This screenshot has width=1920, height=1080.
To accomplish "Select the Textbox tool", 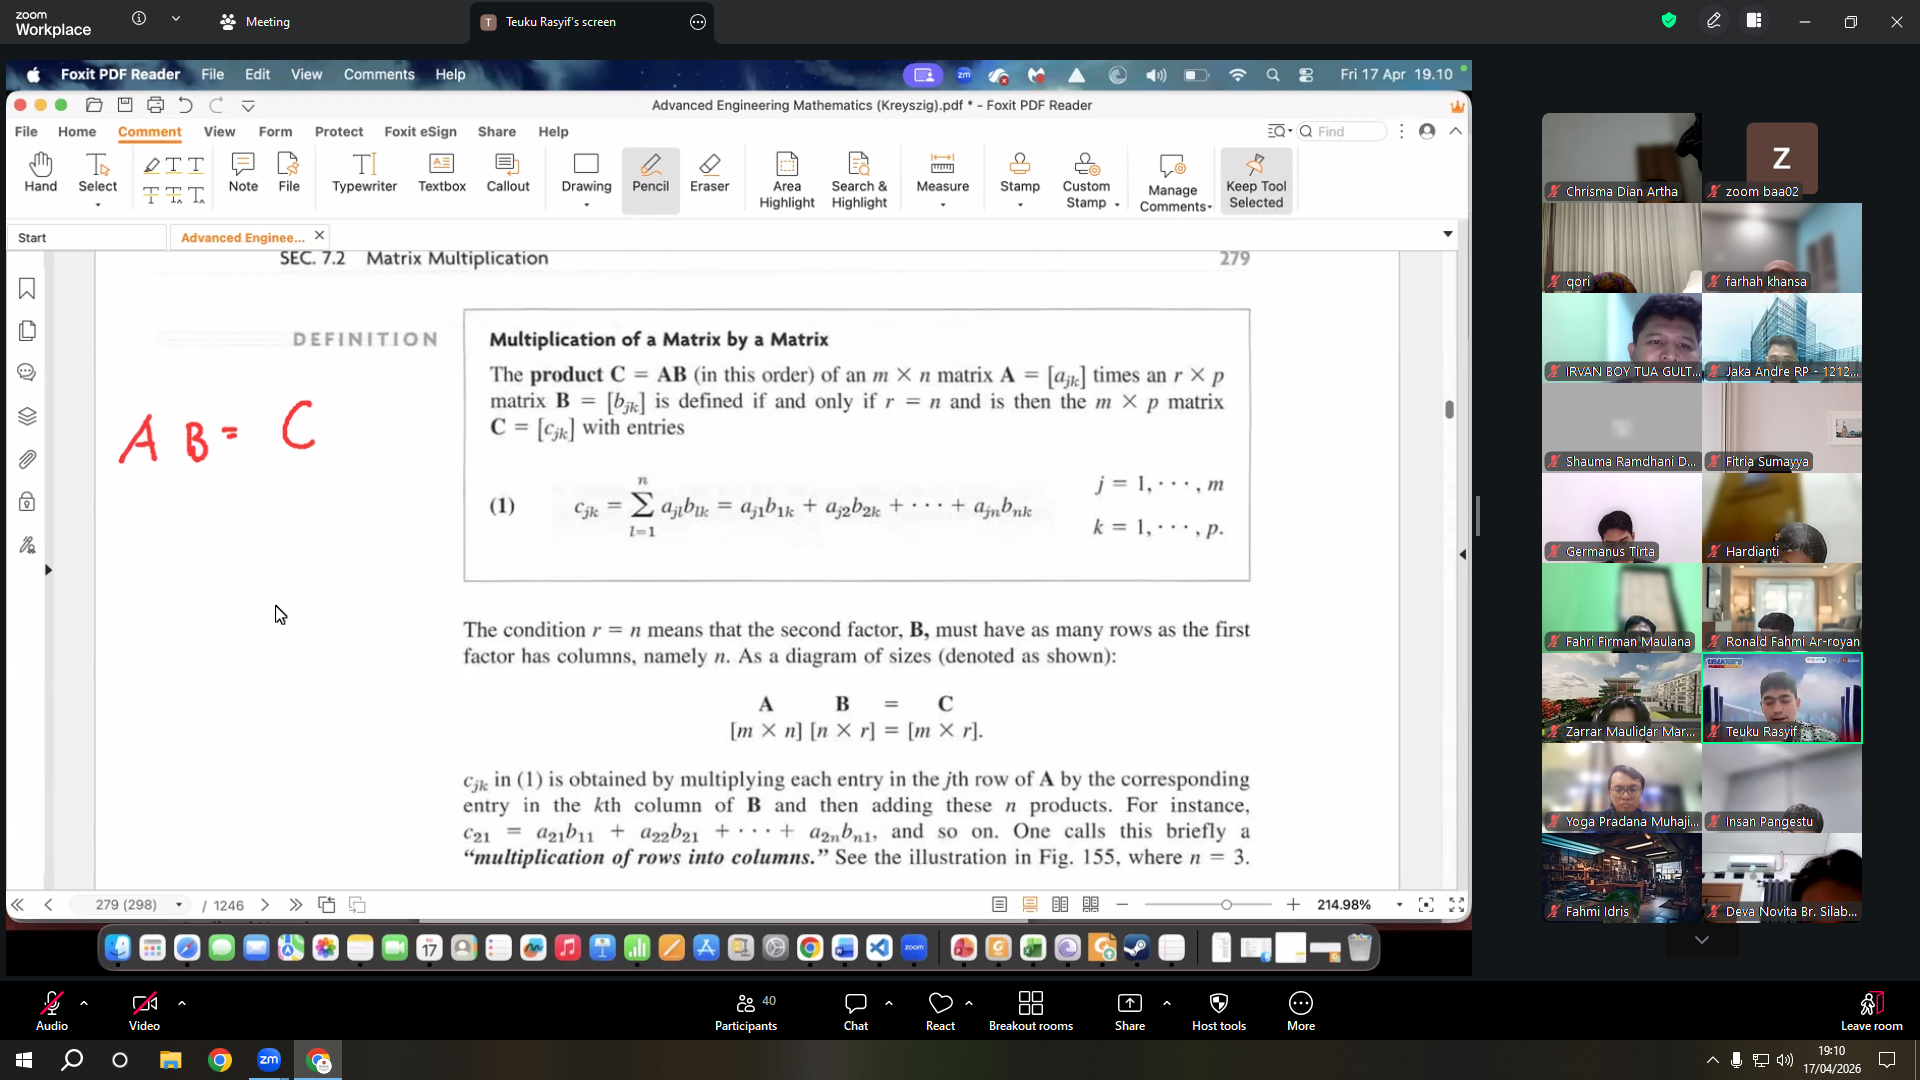I will (442, 172).
